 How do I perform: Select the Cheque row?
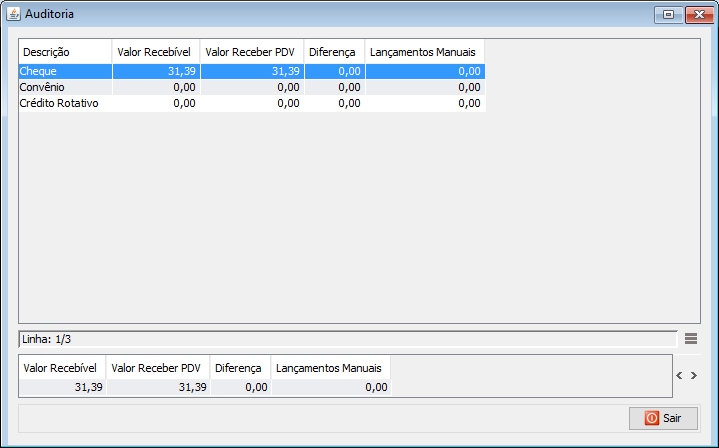pyautogui.click(x=65, y=72)
